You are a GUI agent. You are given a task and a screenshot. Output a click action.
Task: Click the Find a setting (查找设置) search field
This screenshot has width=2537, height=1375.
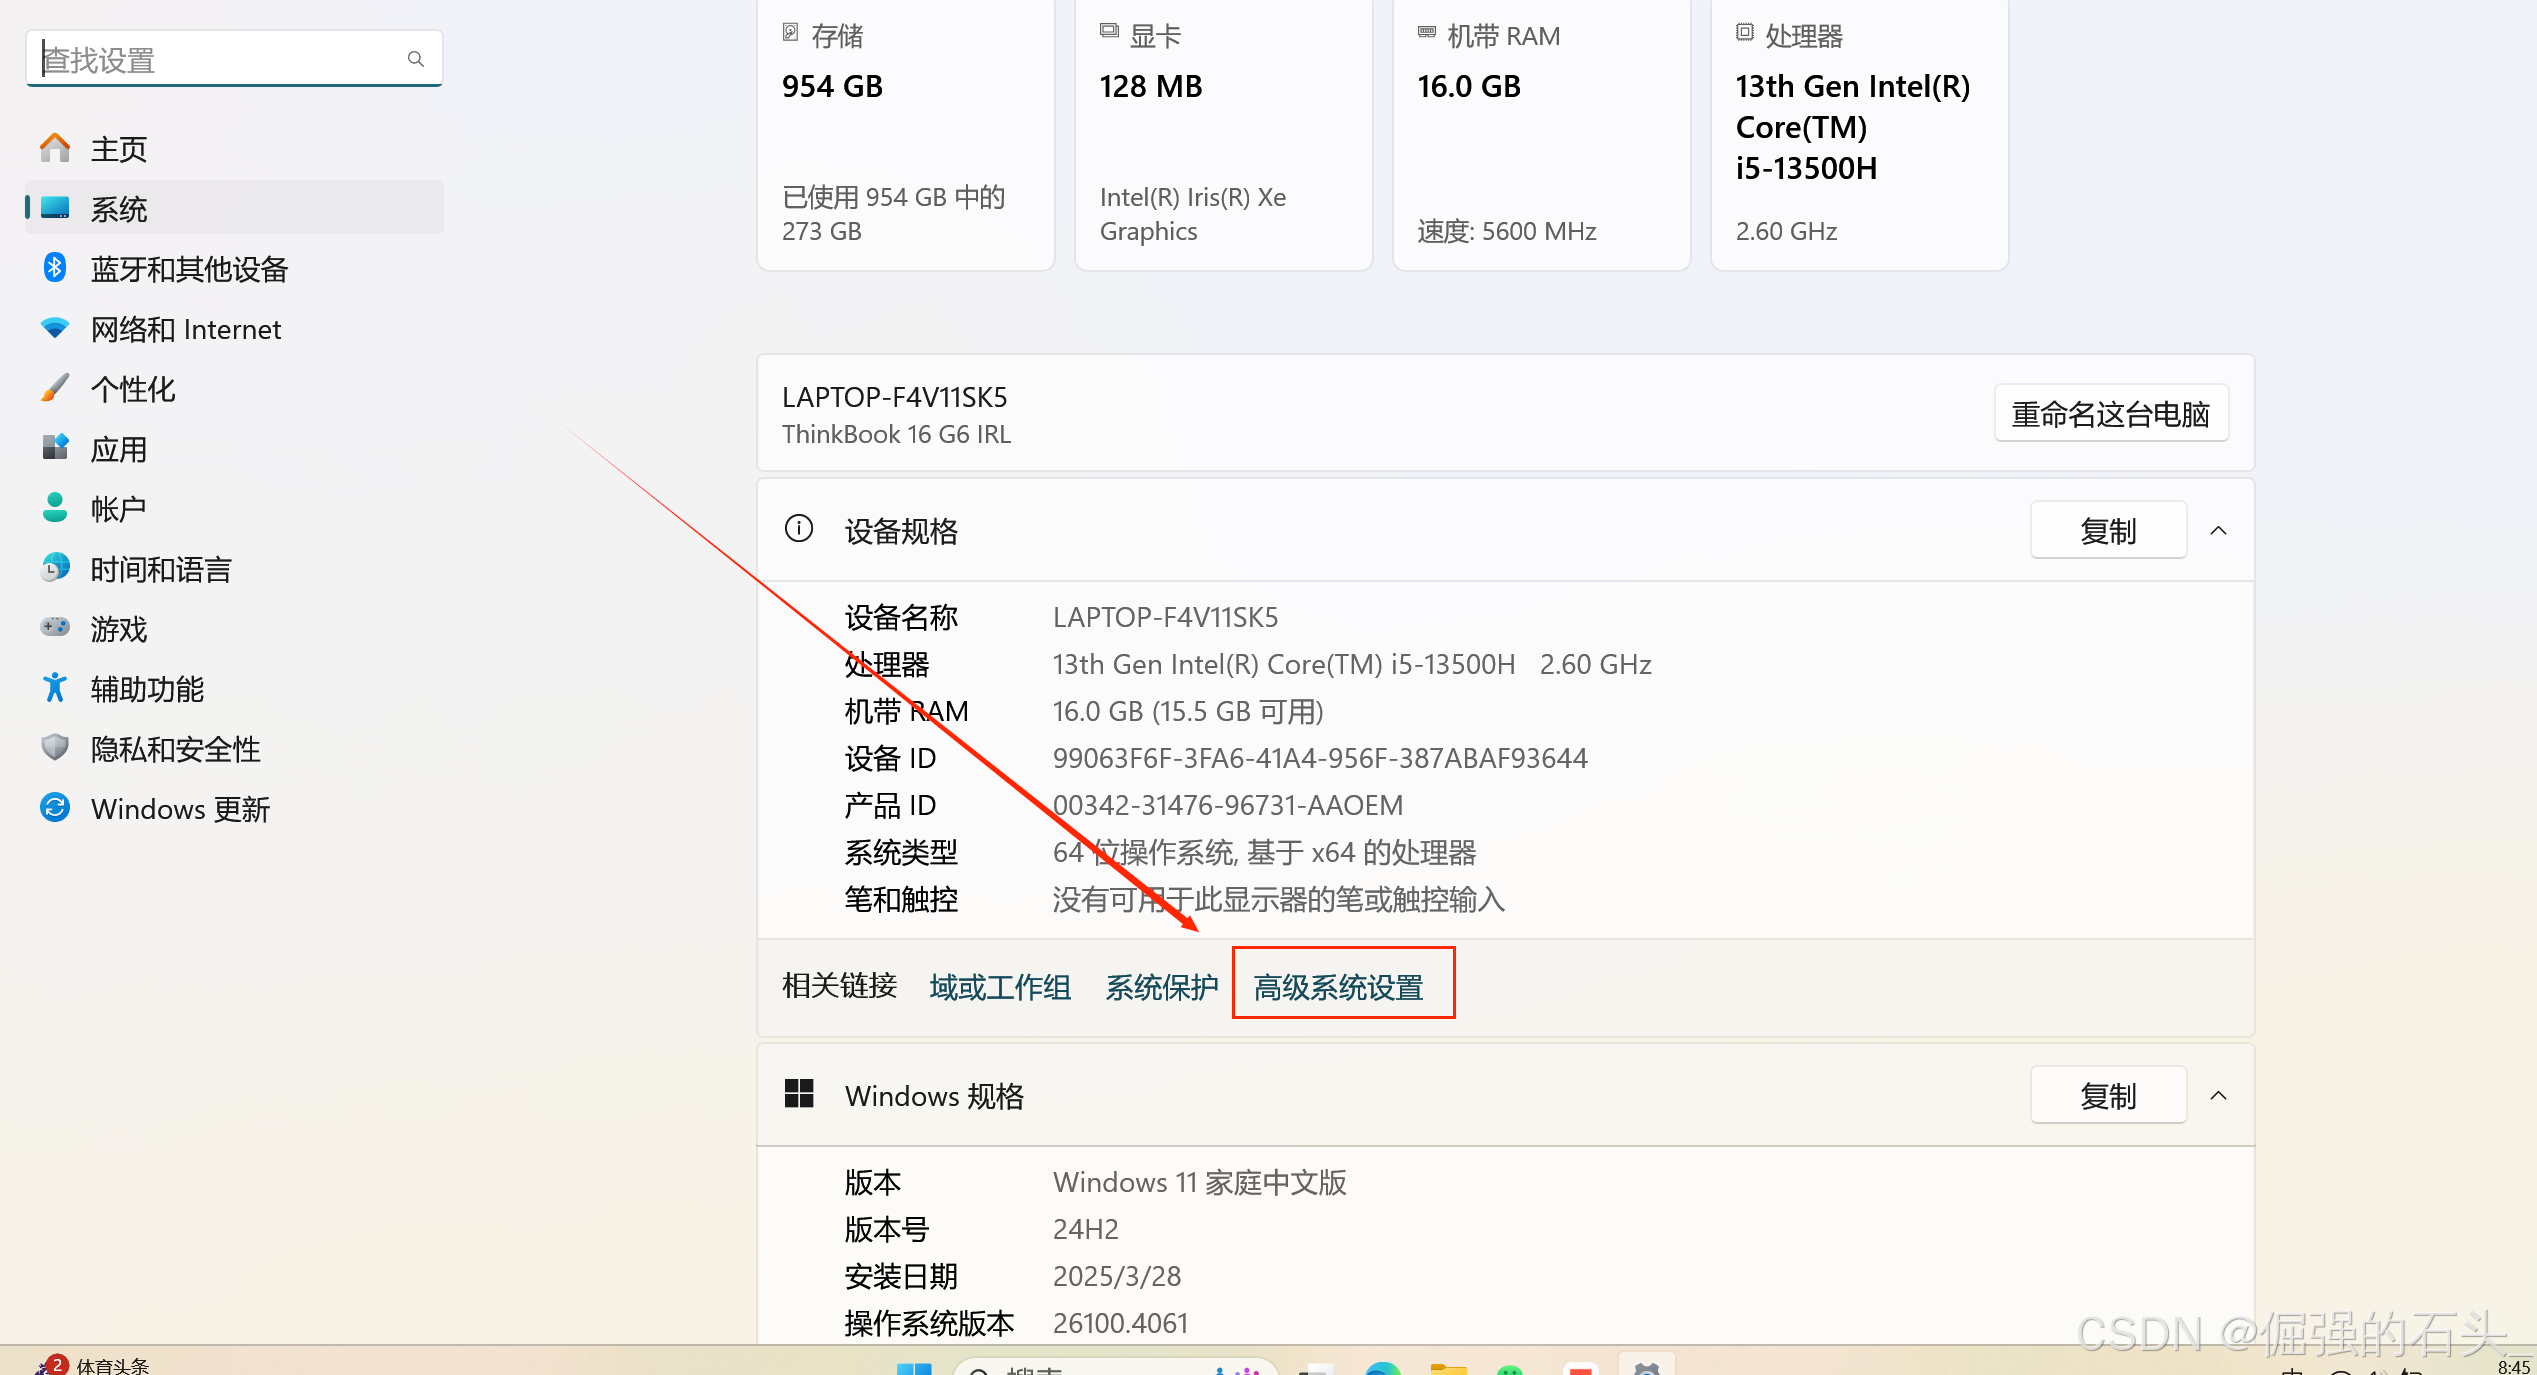(220, 60)
